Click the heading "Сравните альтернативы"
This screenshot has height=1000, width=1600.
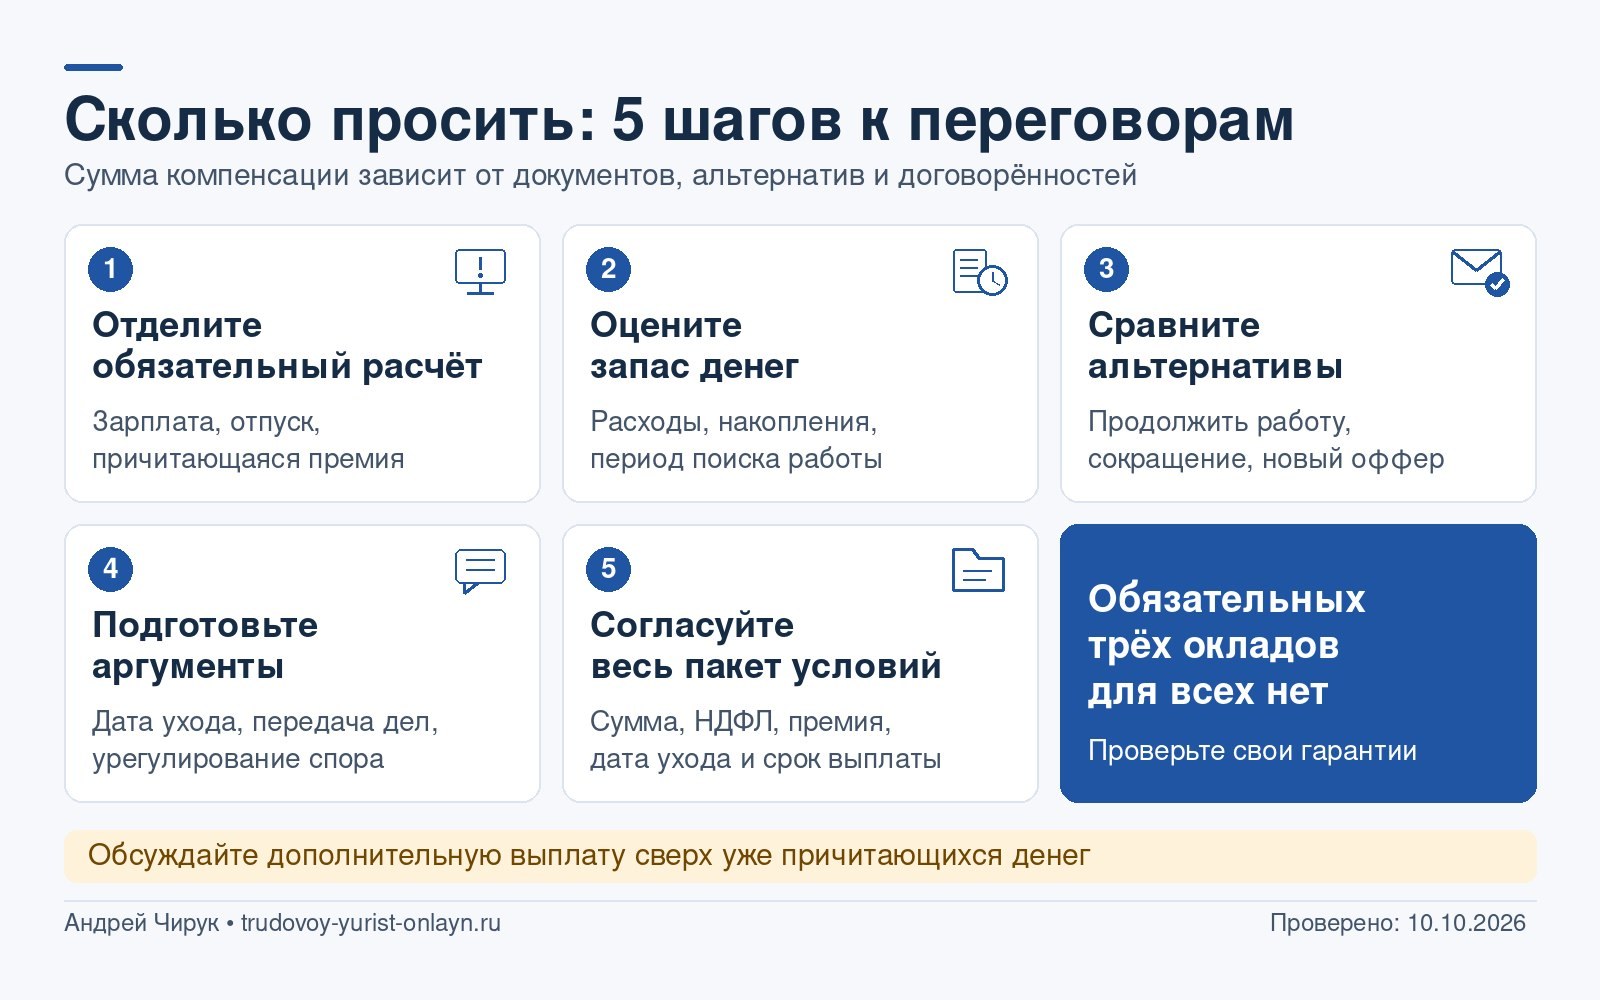click(x=1215, y=346)
